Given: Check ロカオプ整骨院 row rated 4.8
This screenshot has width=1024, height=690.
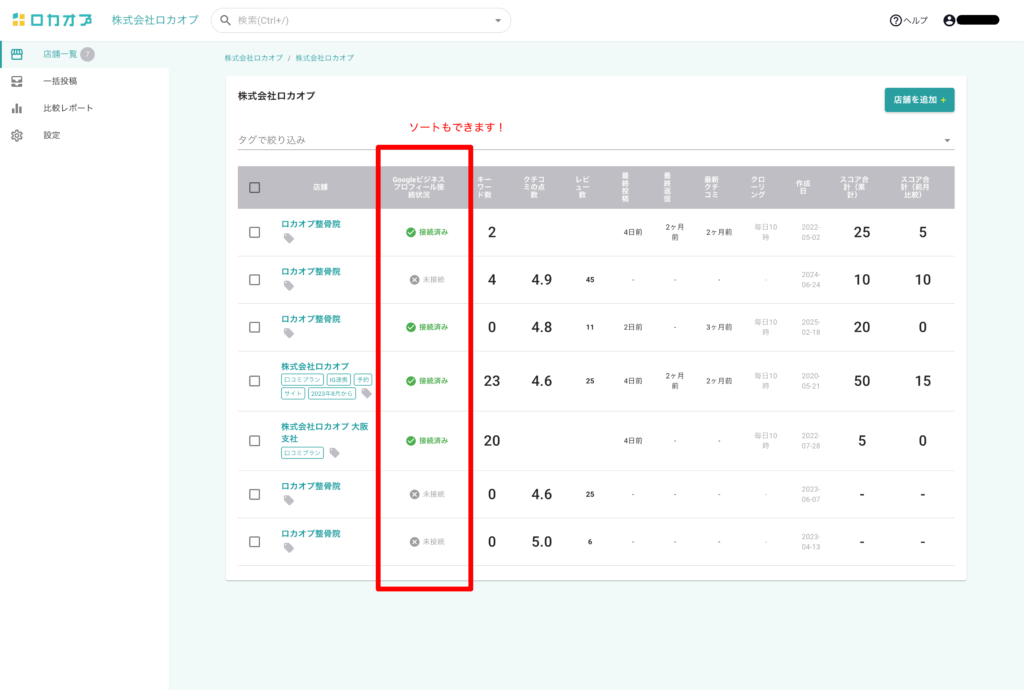Looking at the screenshot, I should tap(255, 327).
